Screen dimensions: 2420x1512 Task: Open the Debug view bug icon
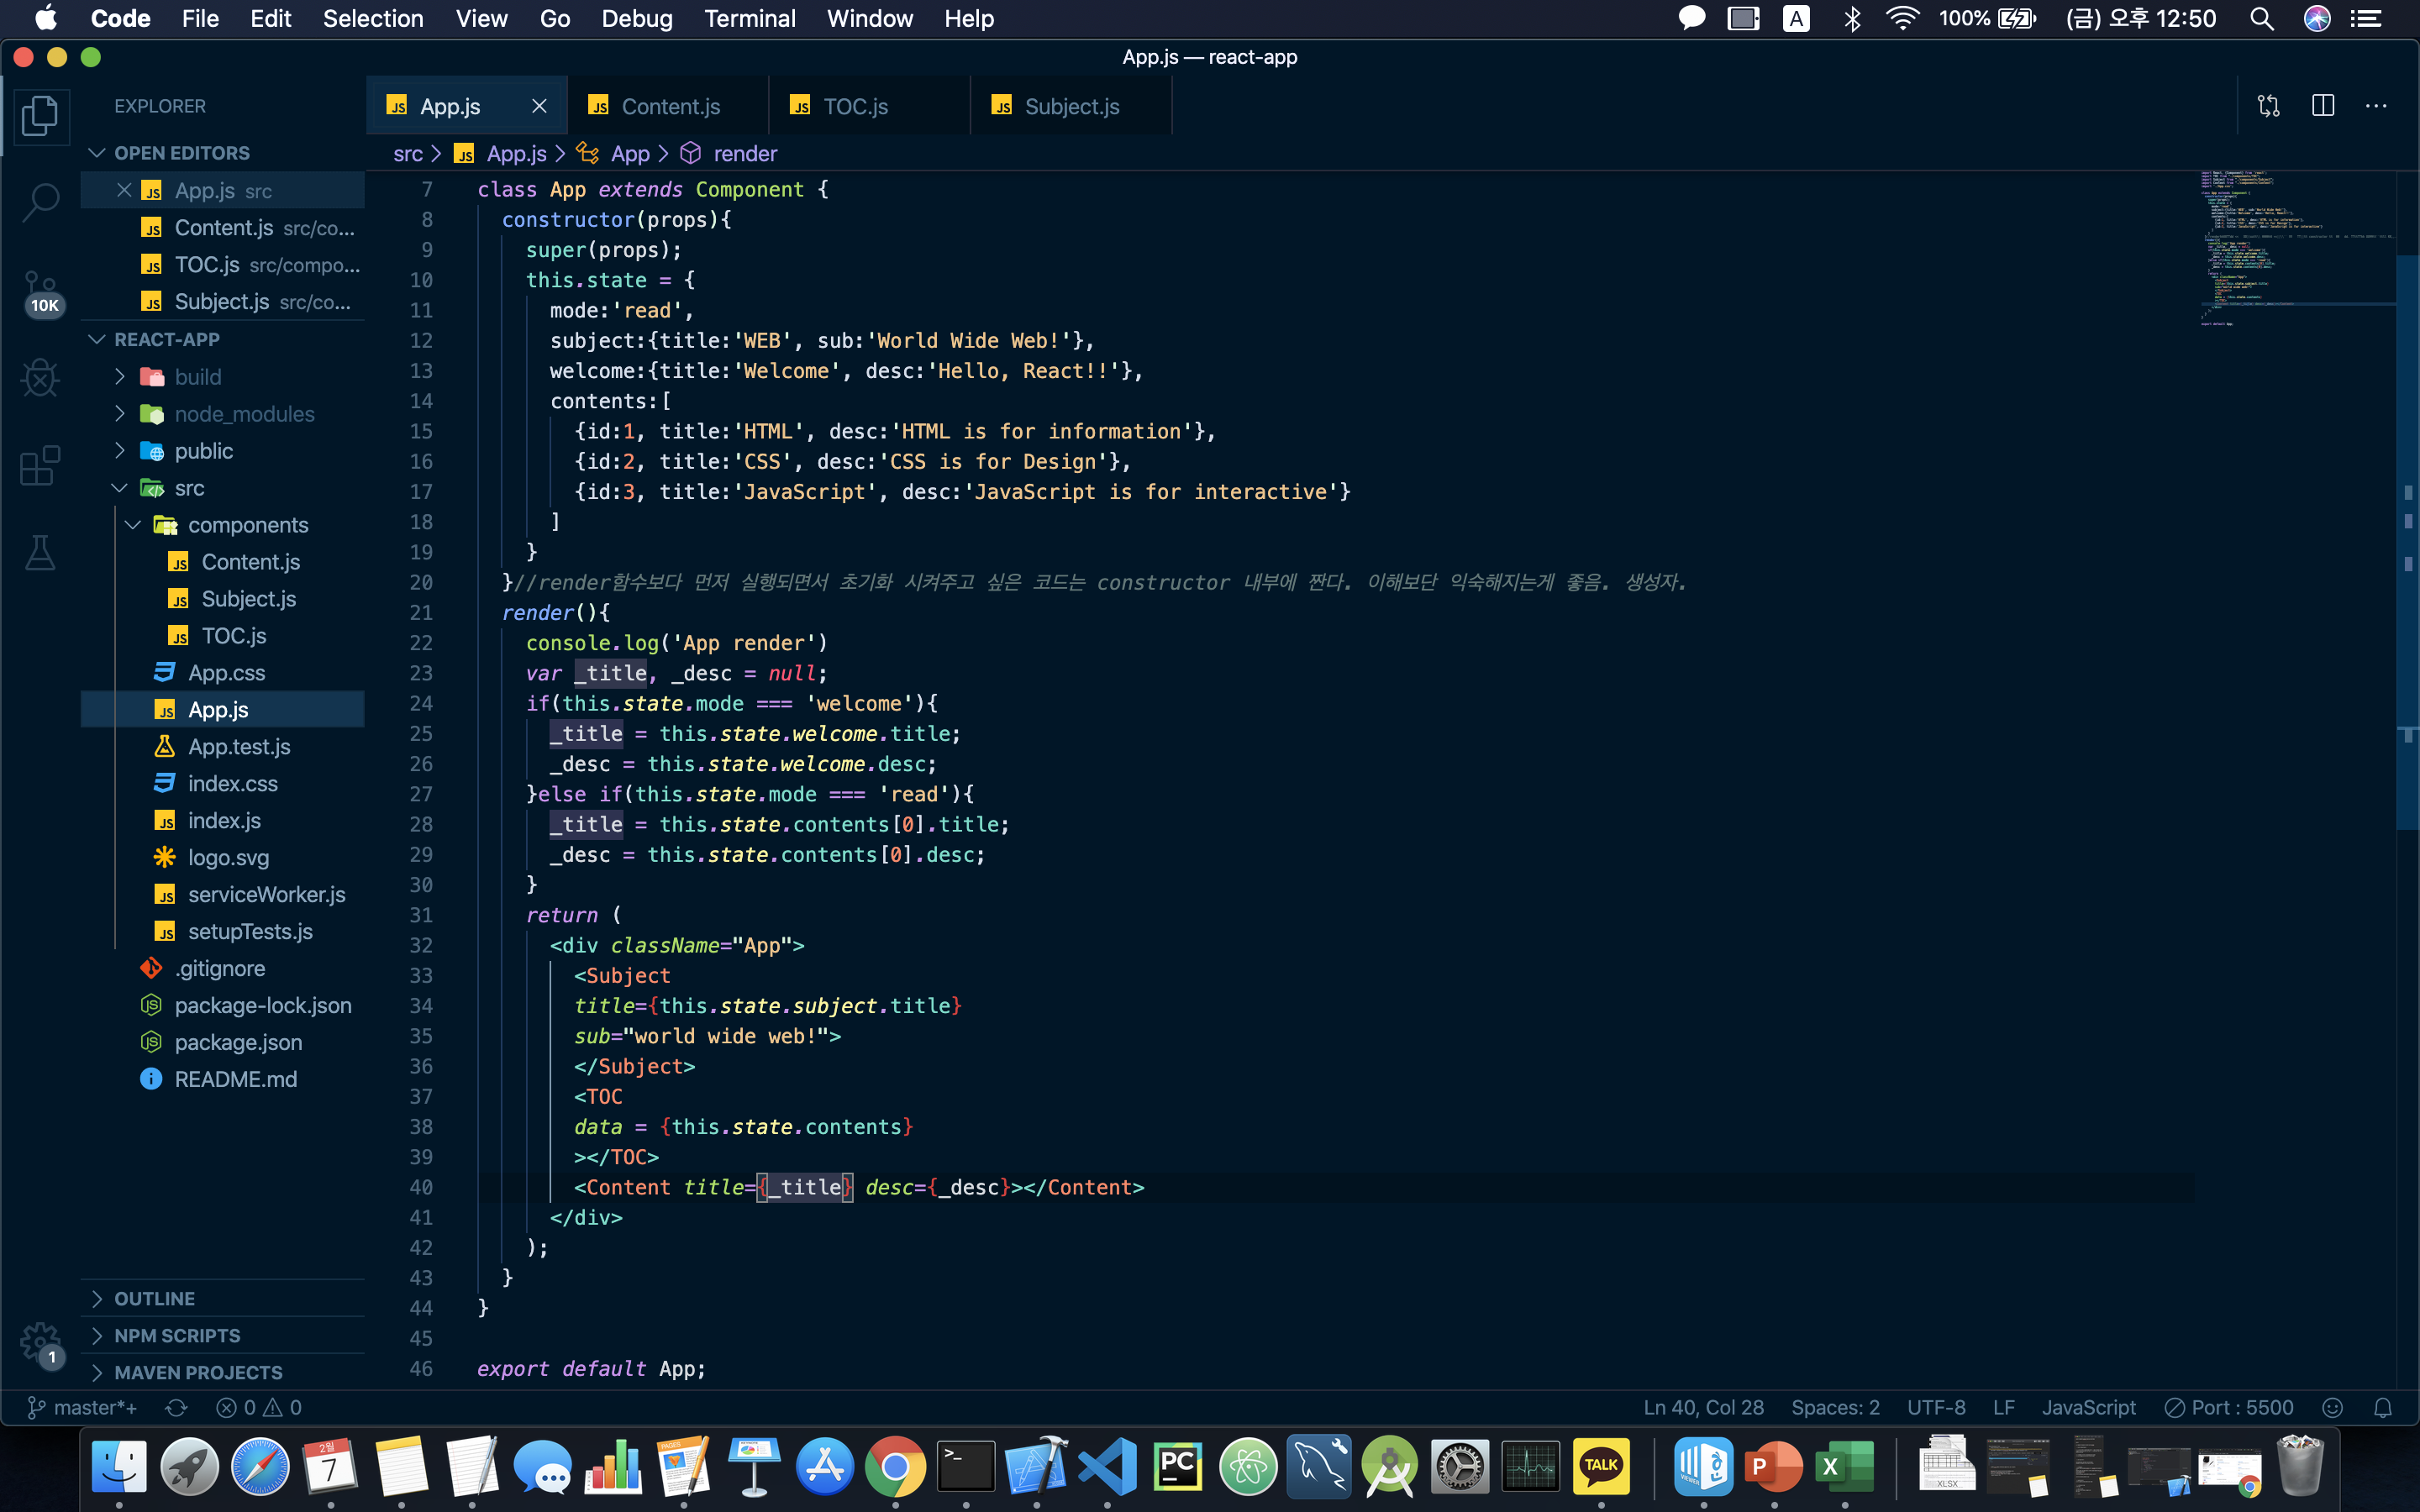click(40, 378)
